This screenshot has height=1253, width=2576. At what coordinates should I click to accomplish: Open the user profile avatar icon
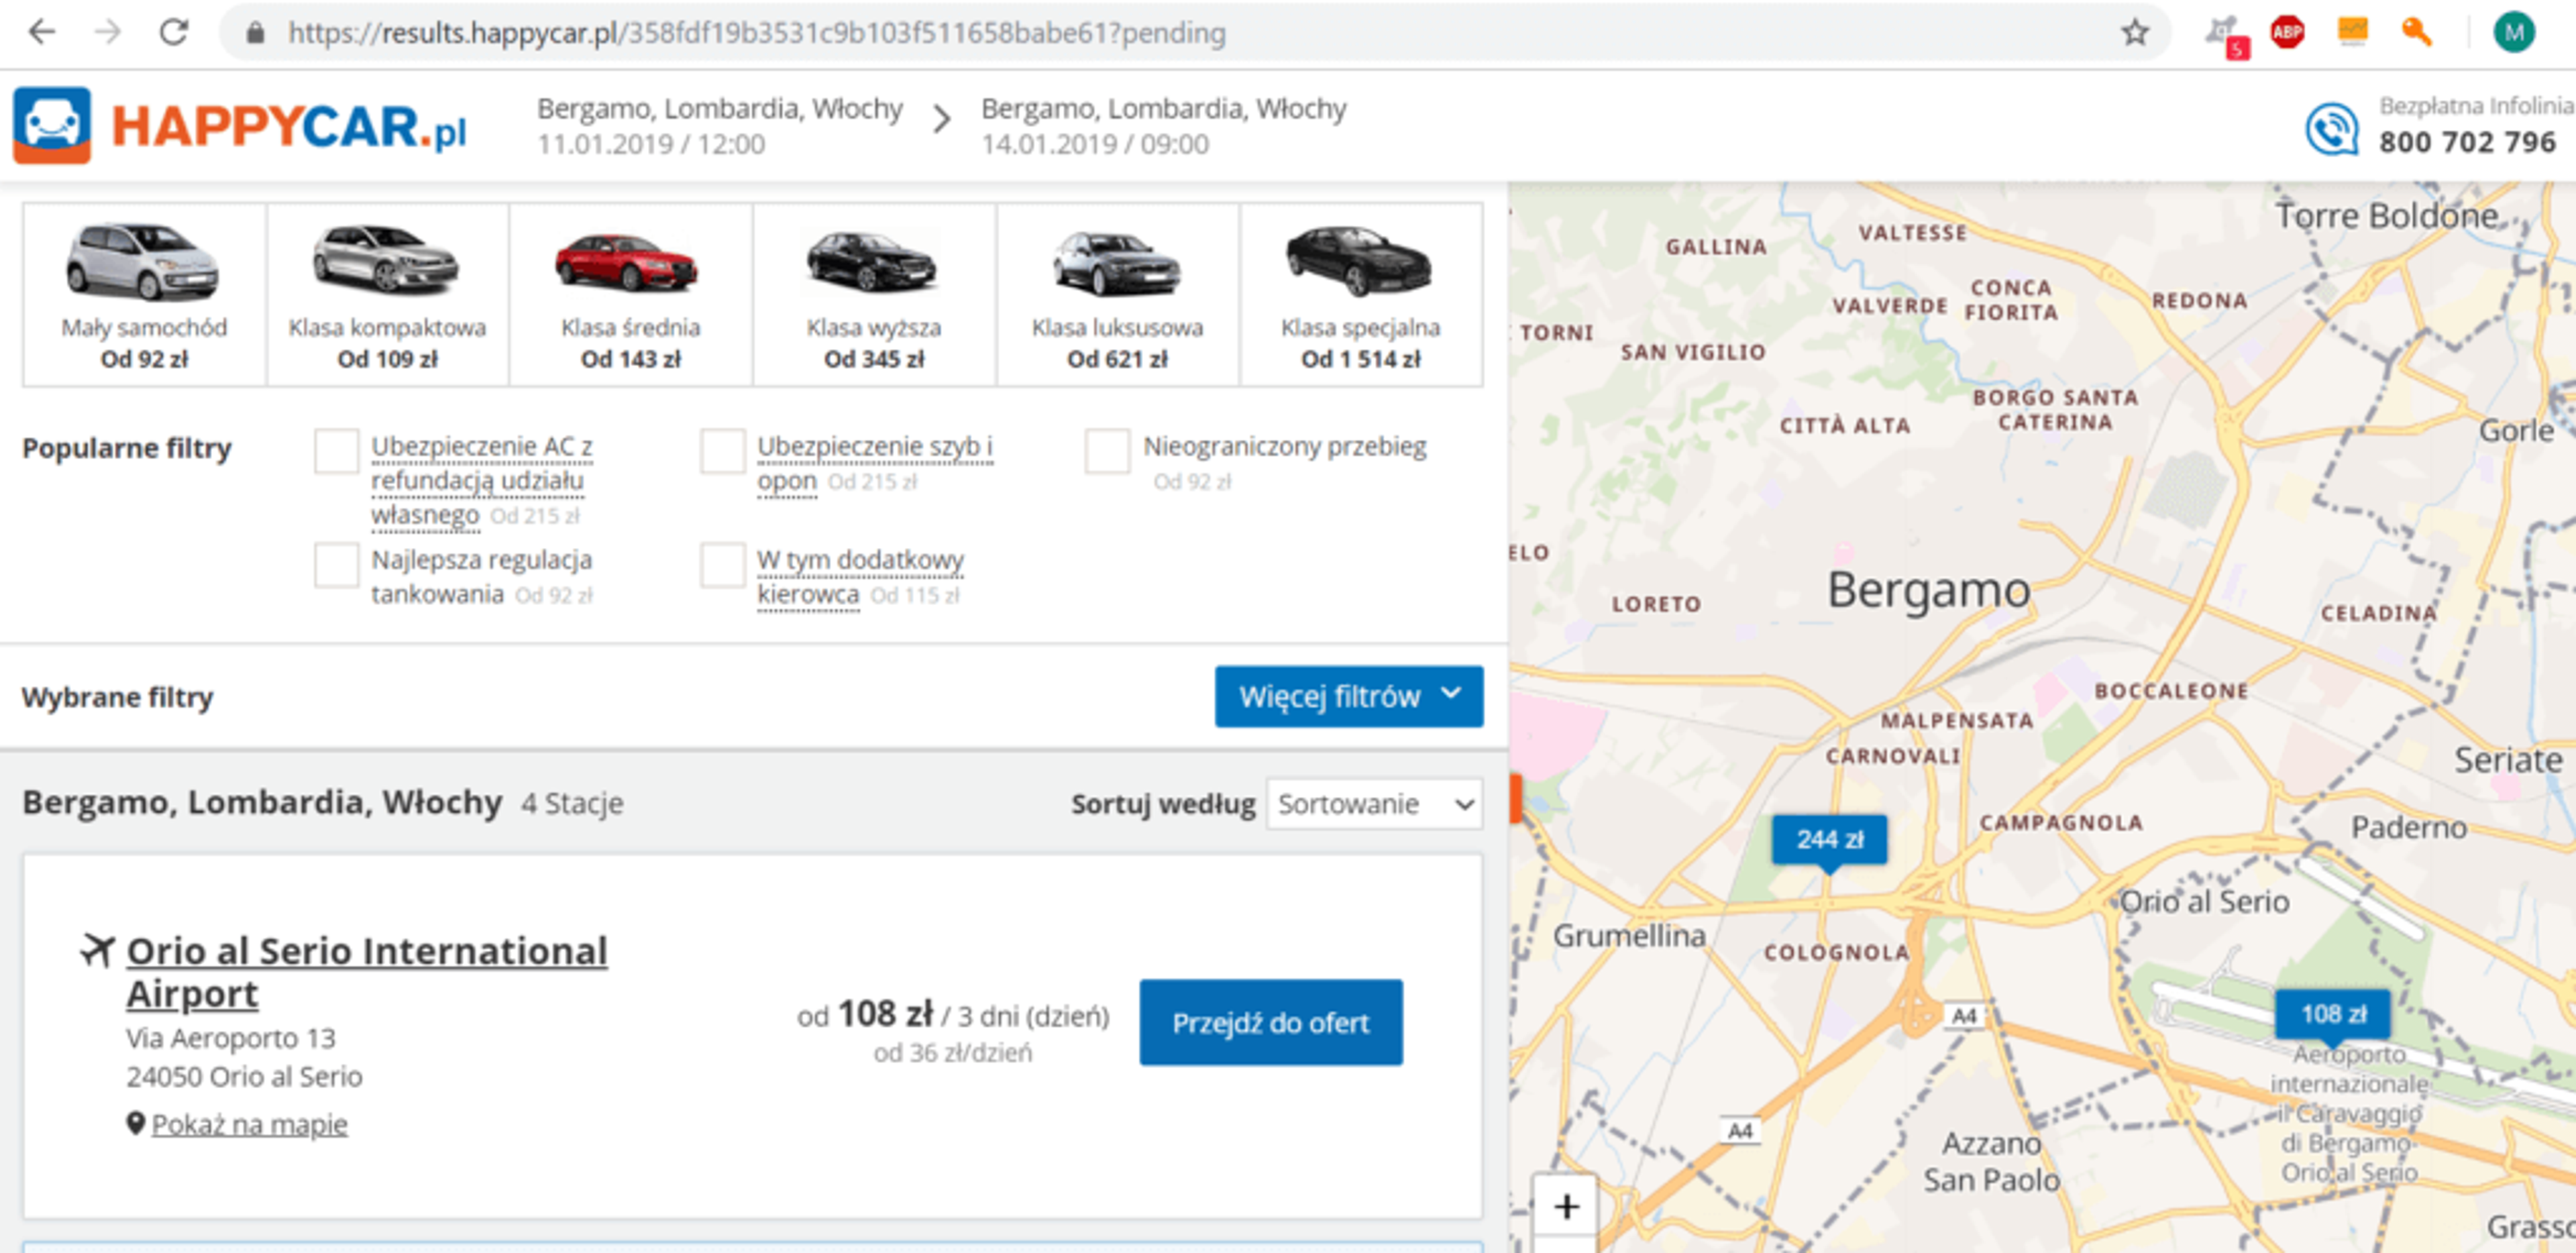(x=2513, y=33)
